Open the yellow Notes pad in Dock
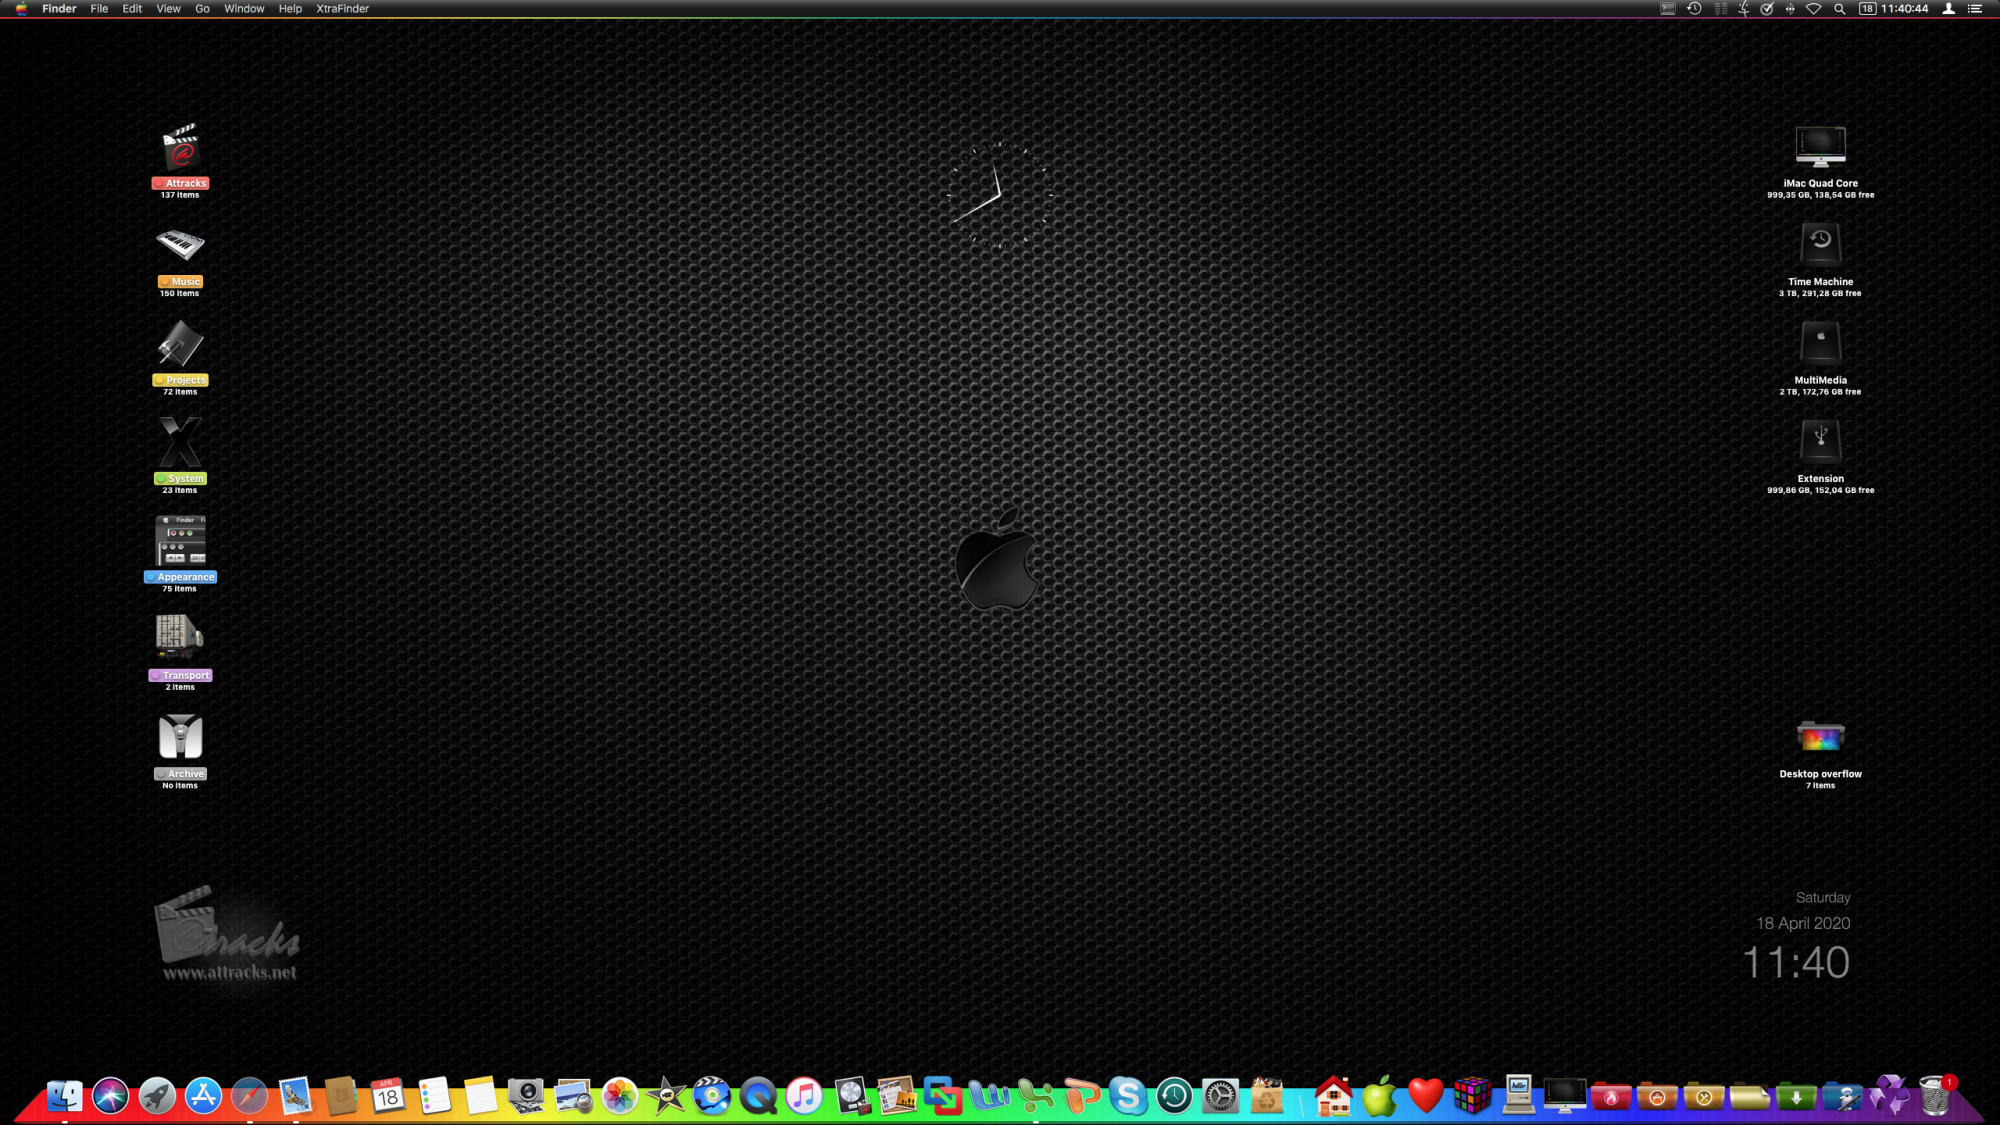The image size is (2000, 1125). click(x=480, y=1096)
